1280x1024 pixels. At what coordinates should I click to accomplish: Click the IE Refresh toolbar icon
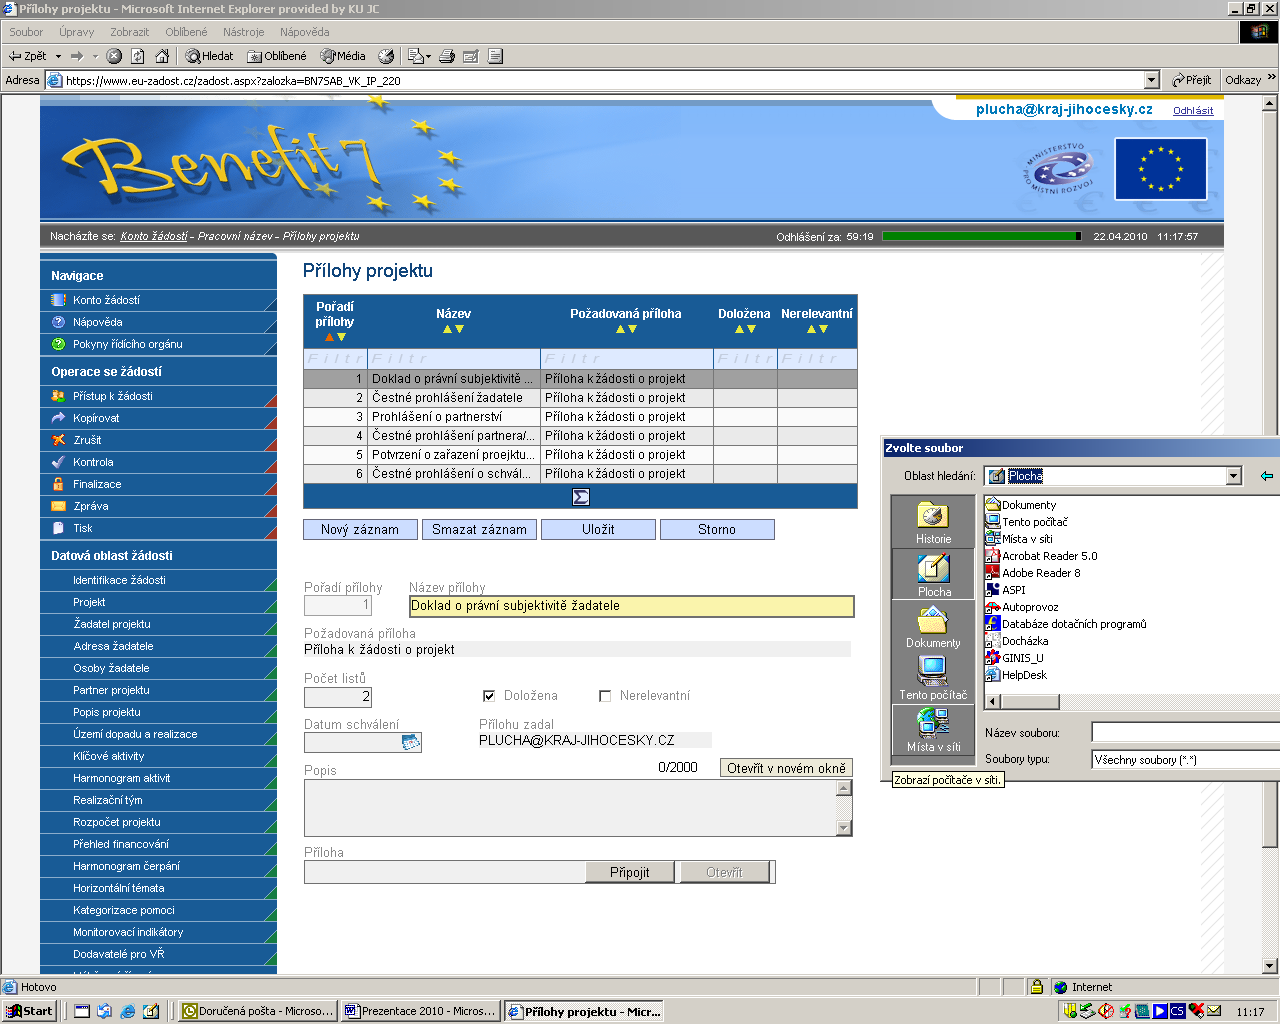click(x=138, y=56)
